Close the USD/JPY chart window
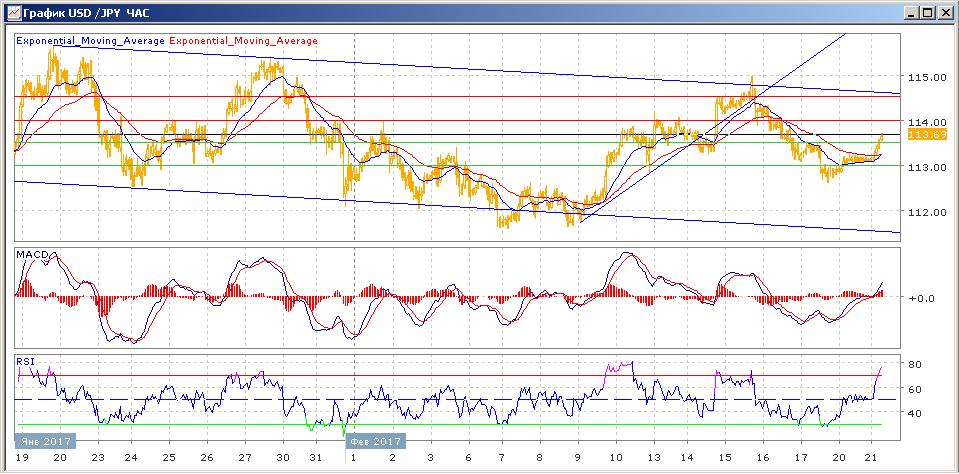The width and height of the screenshot is (959, 474). click(x=943, y=12)
